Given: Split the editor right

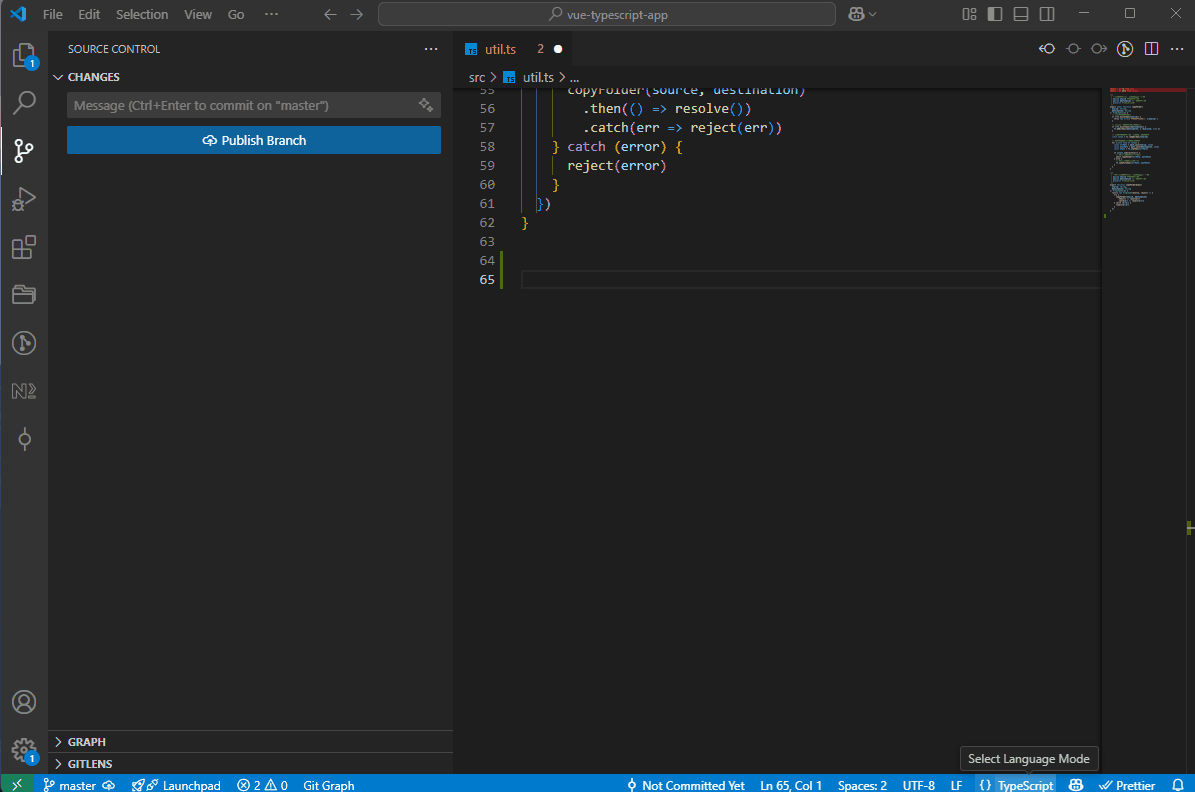Looking at the screenshot, I should click(x=1152, y=49).
